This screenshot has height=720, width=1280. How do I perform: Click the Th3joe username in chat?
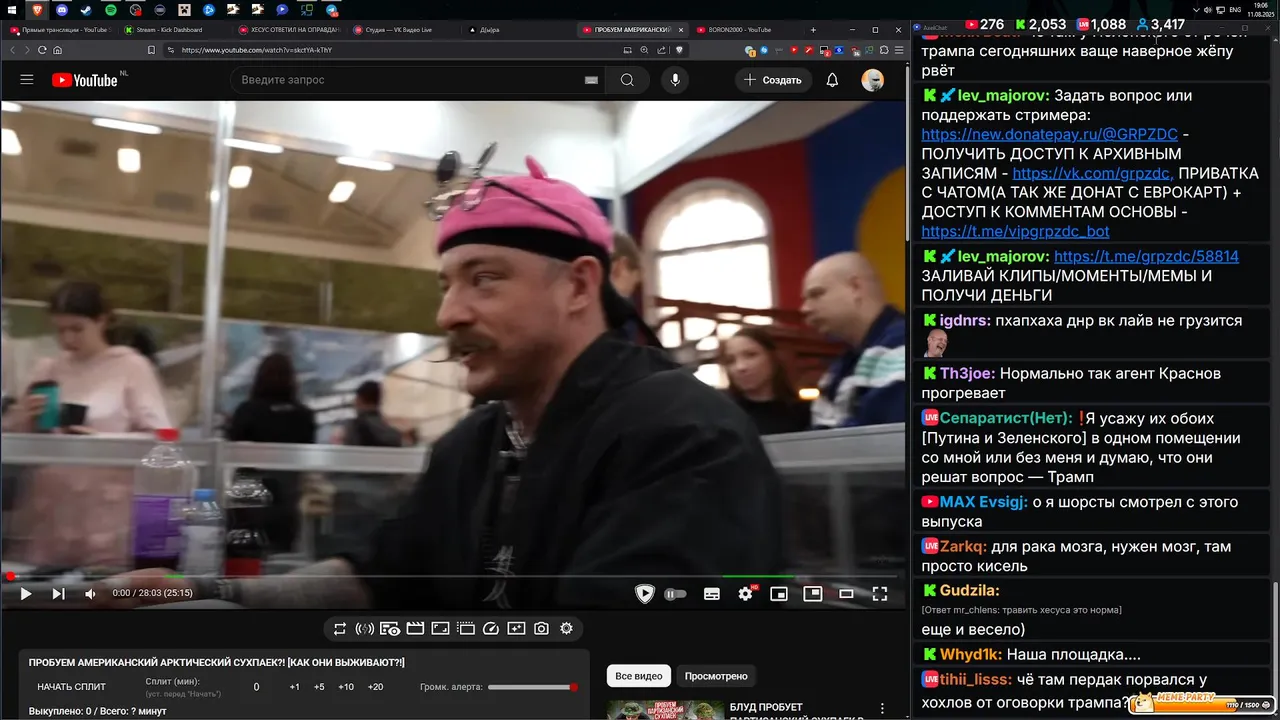coord(967,373)
